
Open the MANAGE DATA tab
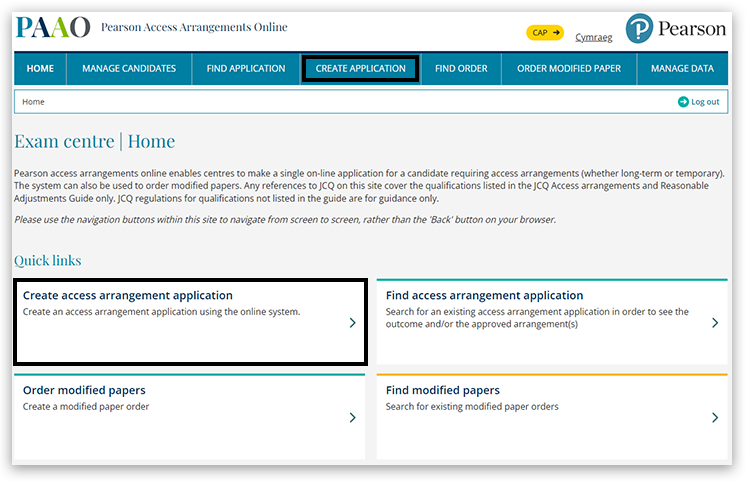[x=682, y=69]
